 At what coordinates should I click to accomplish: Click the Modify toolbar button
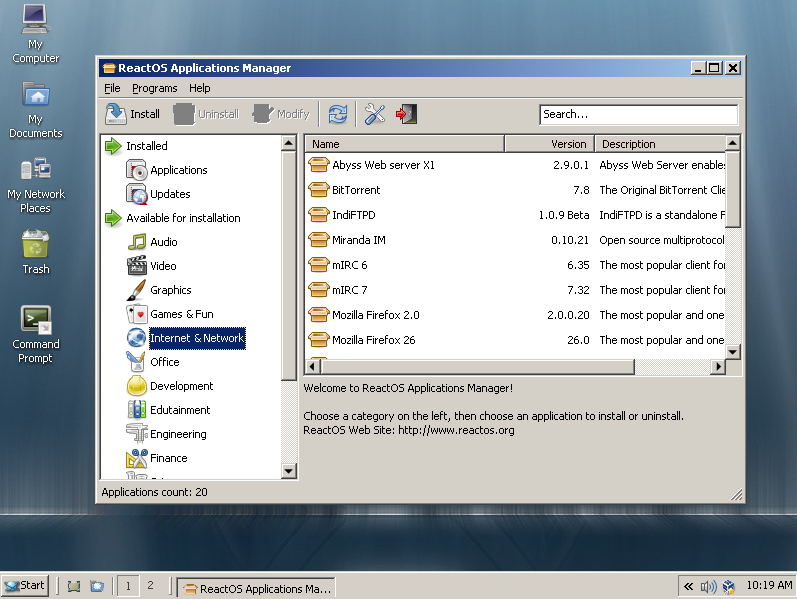[281, 114]
